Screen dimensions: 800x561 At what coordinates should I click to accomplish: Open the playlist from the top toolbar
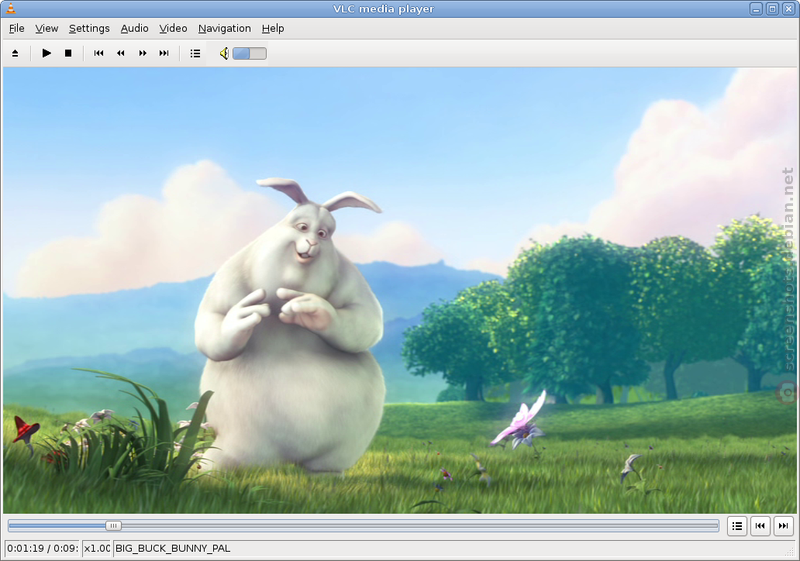coord(195,53)
